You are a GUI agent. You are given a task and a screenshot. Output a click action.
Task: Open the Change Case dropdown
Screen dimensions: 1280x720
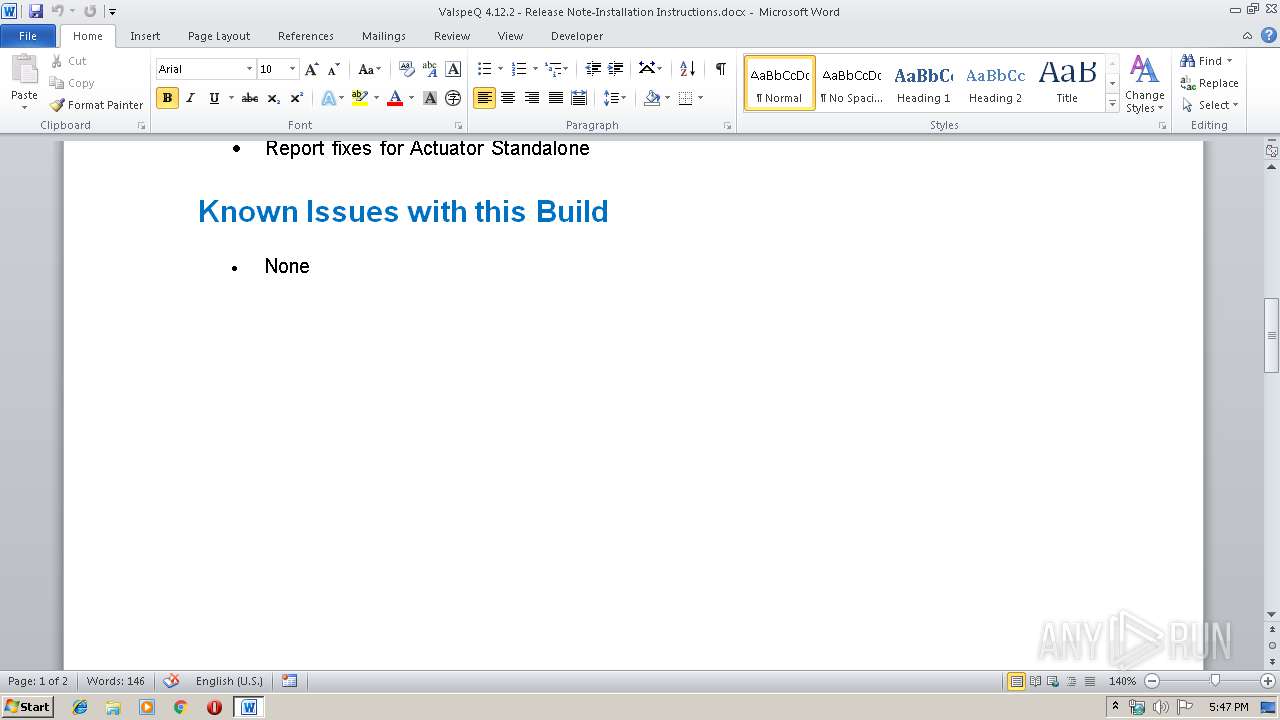pos(369,69)
